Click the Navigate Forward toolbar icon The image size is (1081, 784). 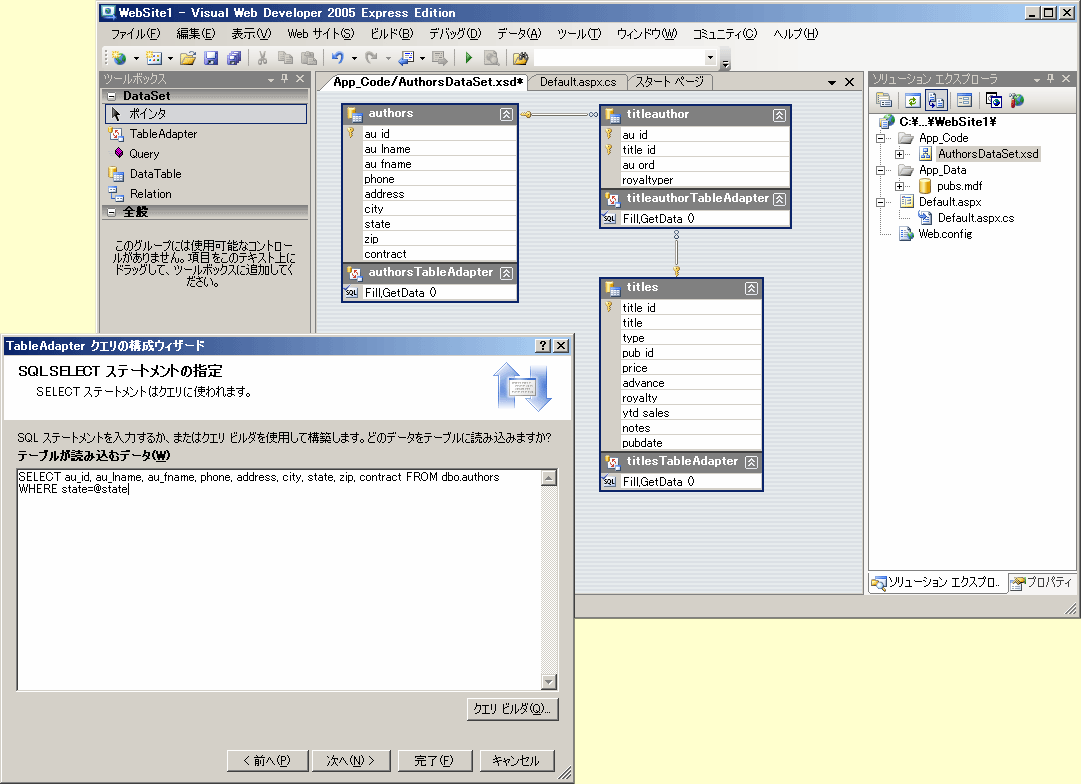coord(439,59)
